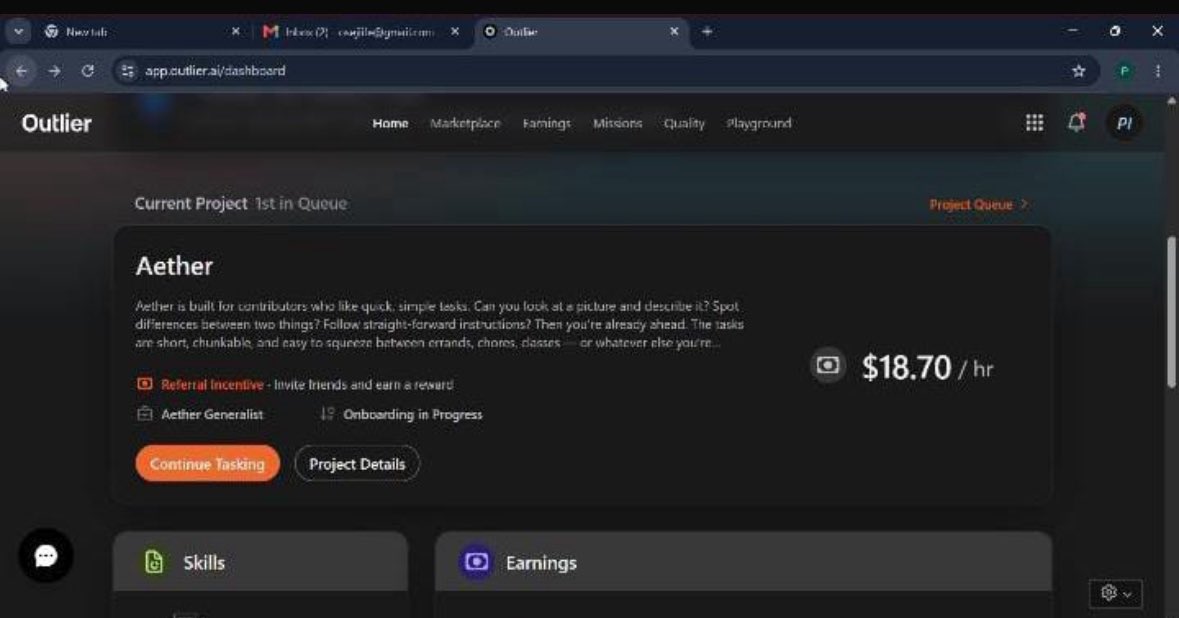Switch to the New tab browser tab
Viewport: 1179px width, 618px height.
(x=139, y=32)
